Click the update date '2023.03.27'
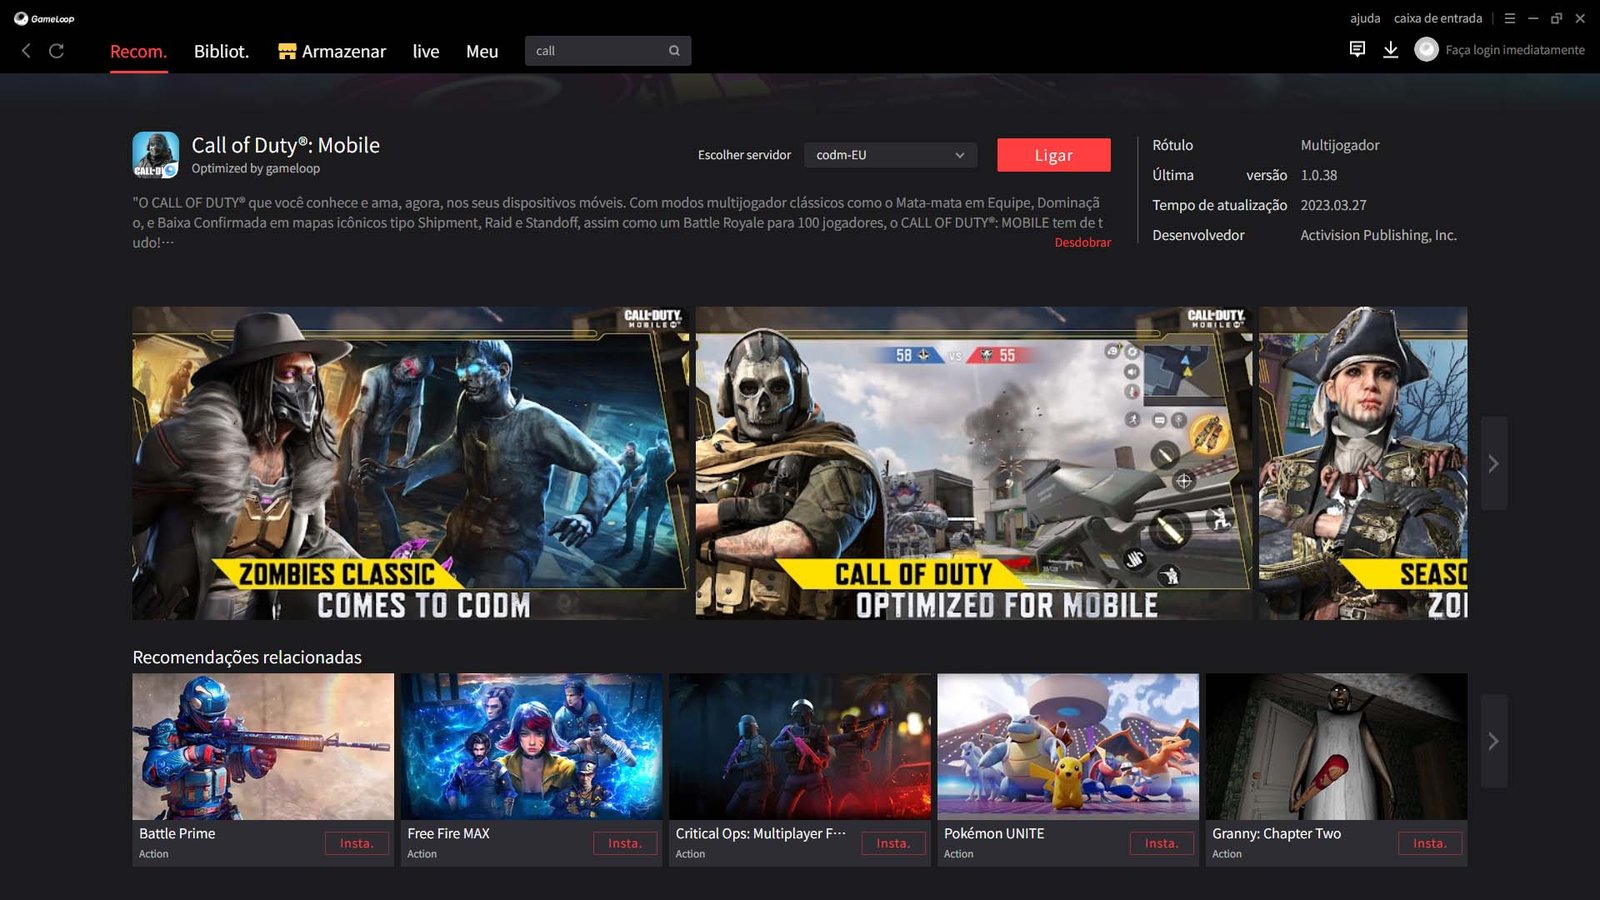The width and height of the screenshot is (1600, 900). pyautogui.click(x=1333, y=205)
